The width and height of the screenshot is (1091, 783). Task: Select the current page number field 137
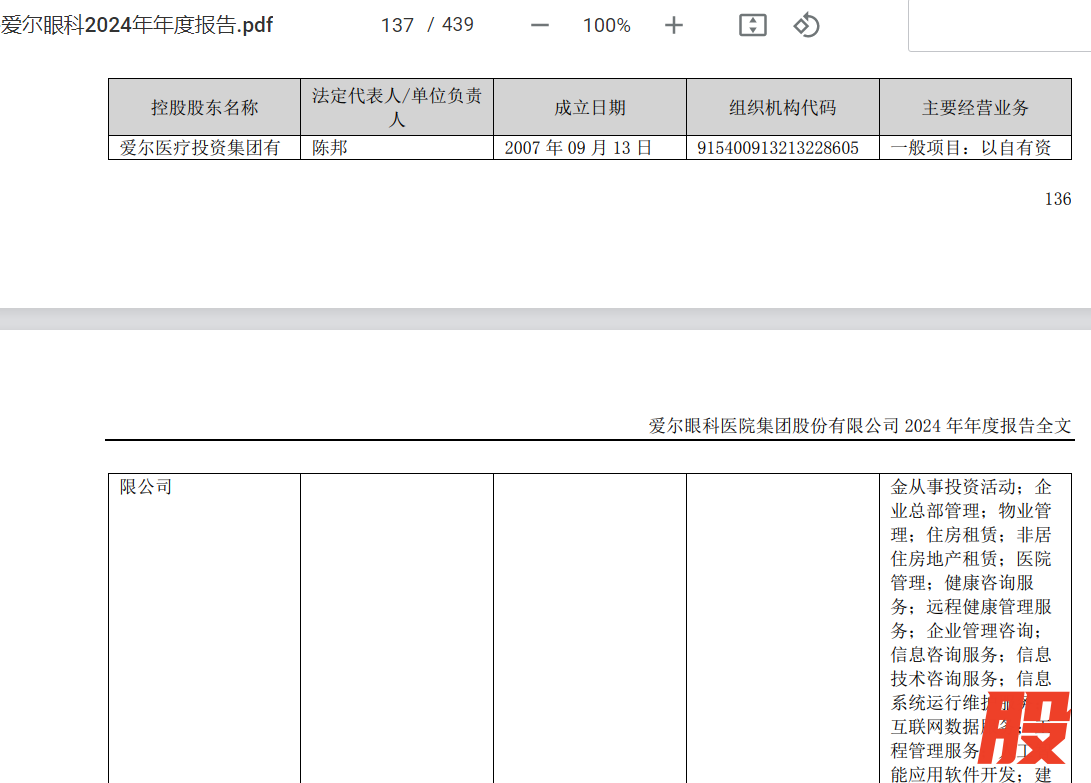click(397, 25)
